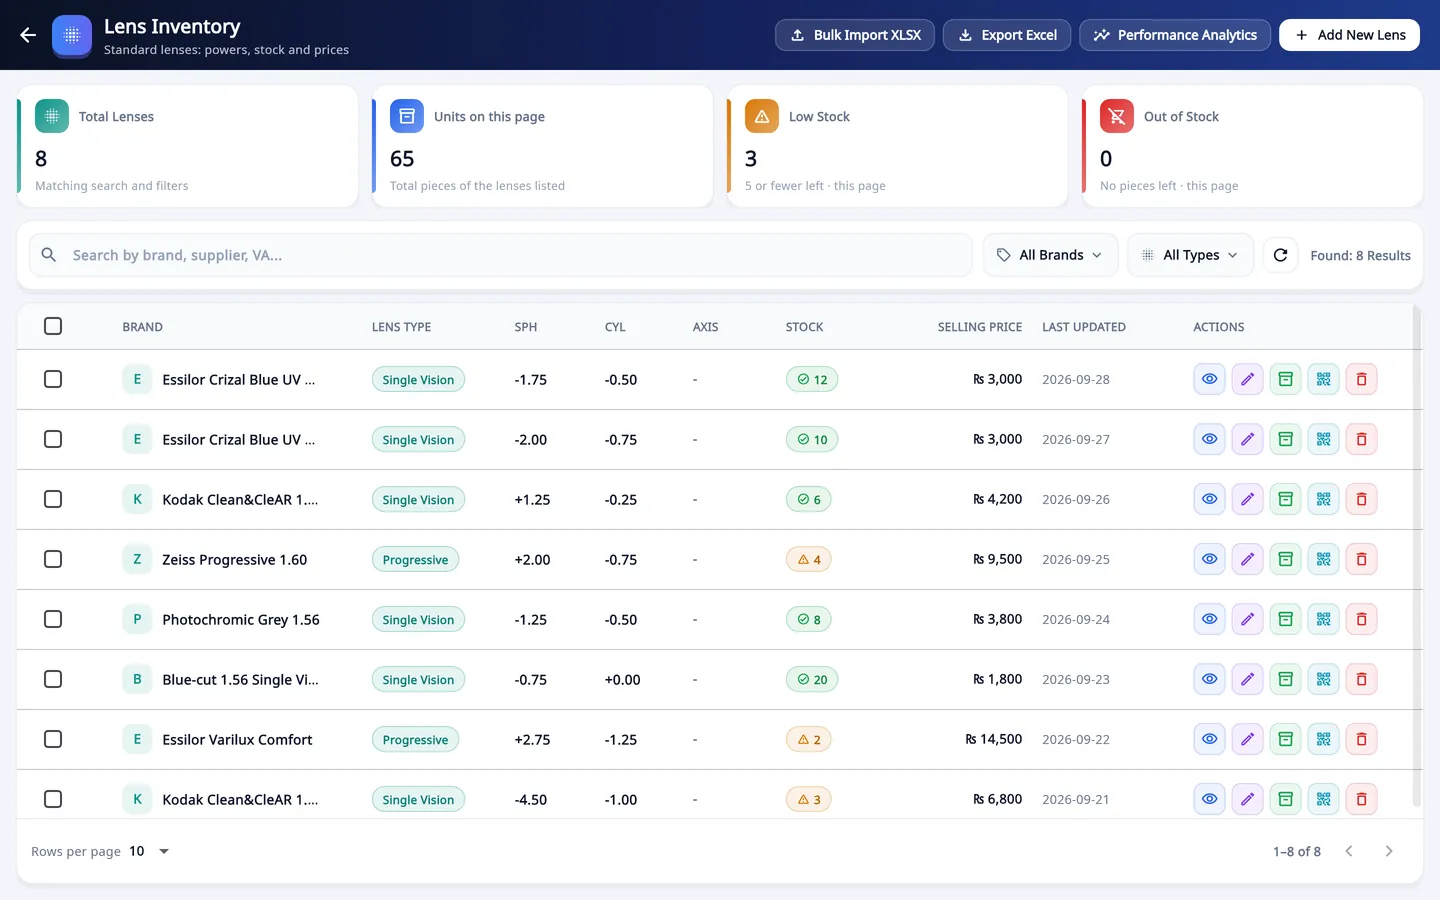The height and width of the screenshot is (900, 1440).
Task: Click the Last Updated column header
Action: pos(1084,327)
